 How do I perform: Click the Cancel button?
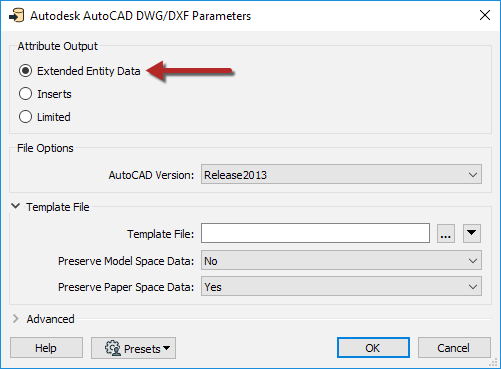[454, 348]
